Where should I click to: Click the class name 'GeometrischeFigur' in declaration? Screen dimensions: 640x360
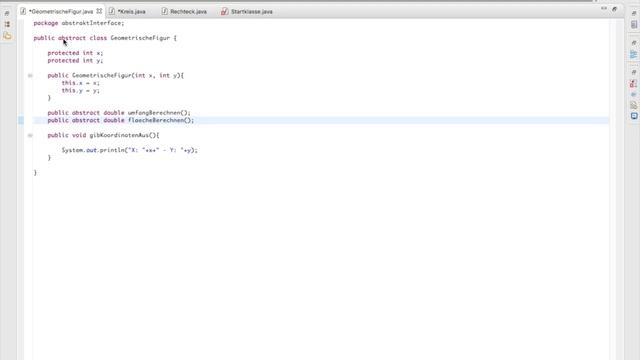(x=140, y=38)
